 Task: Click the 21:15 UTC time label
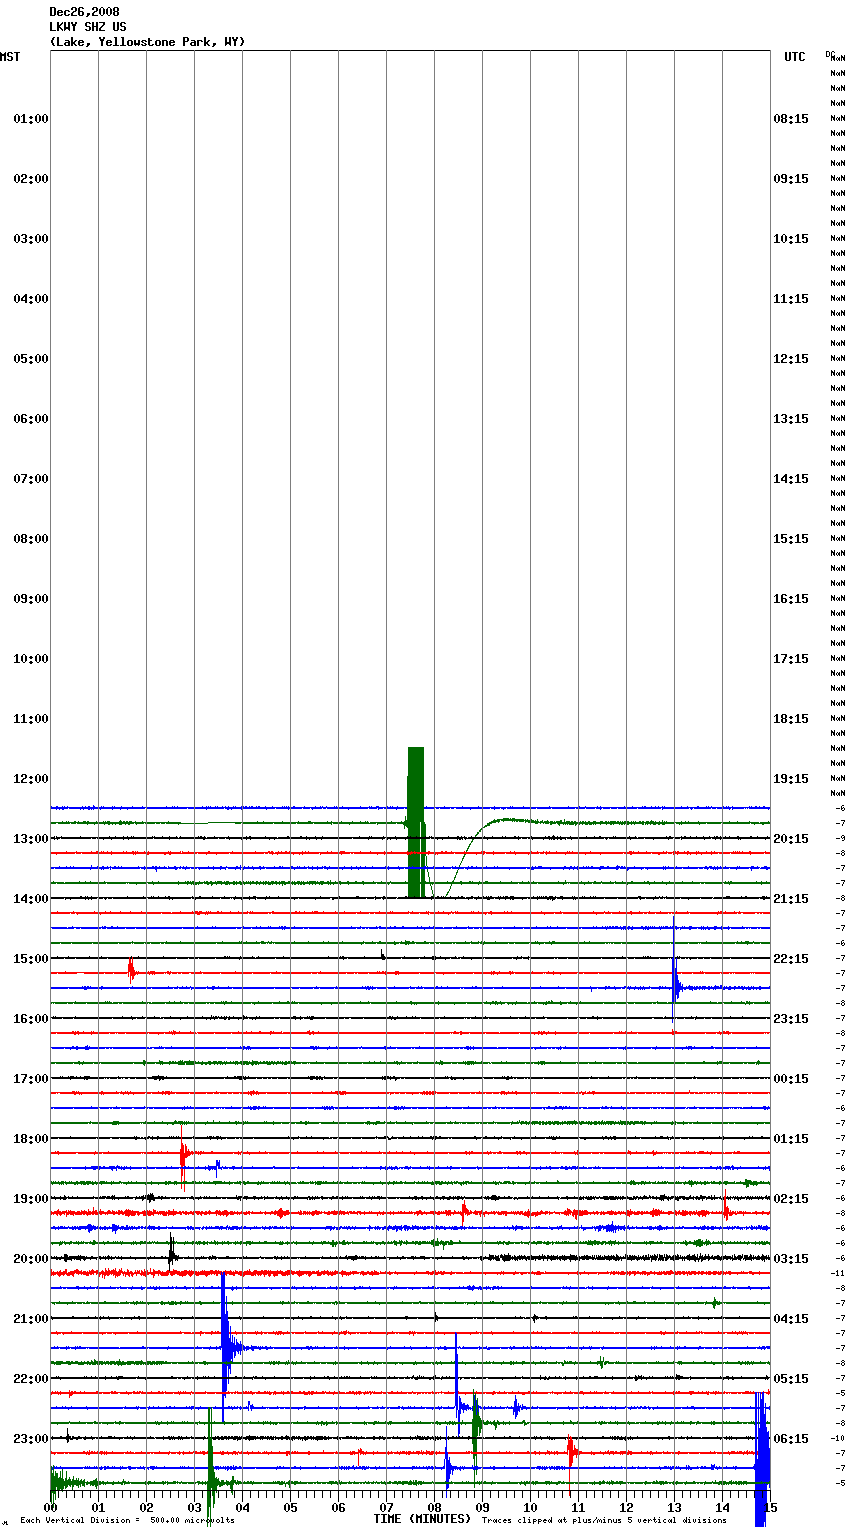[x=791, y=899]
